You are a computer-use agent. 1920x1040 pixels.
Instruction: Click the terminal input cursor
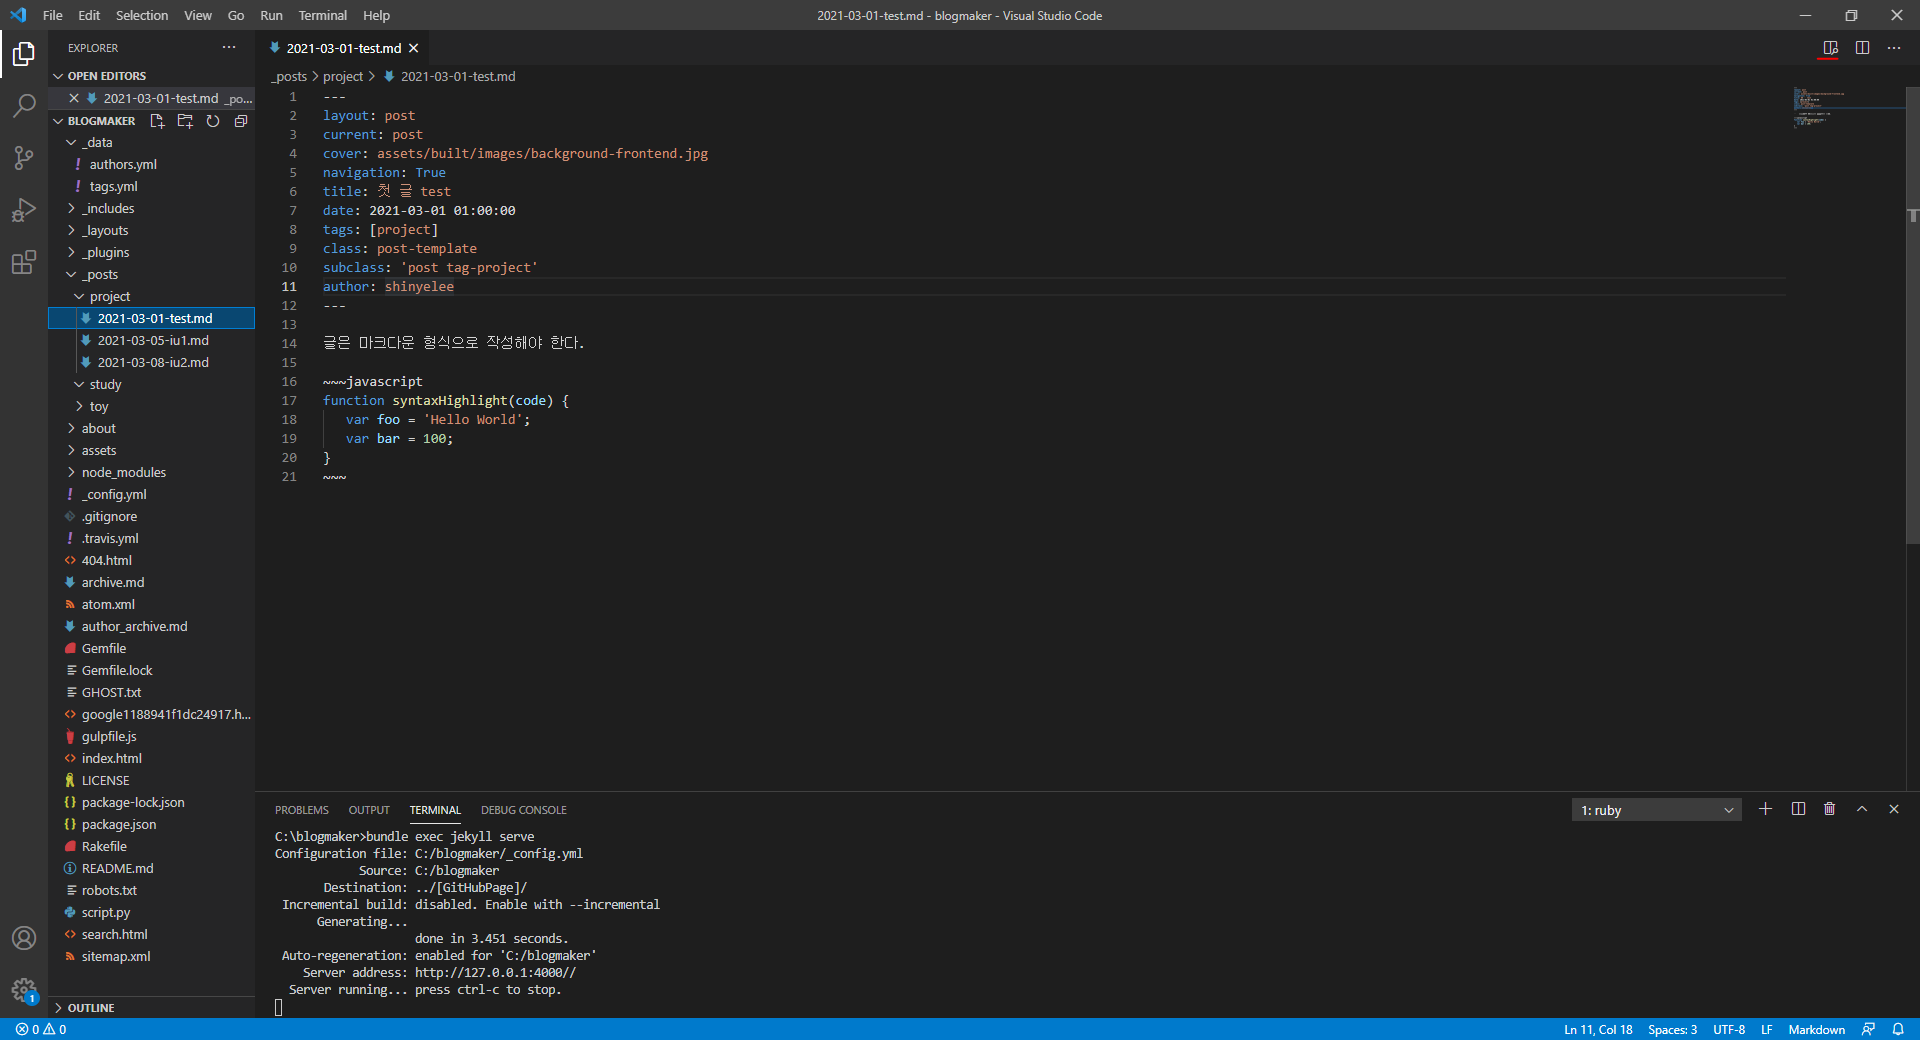(x=278, y=1007)
